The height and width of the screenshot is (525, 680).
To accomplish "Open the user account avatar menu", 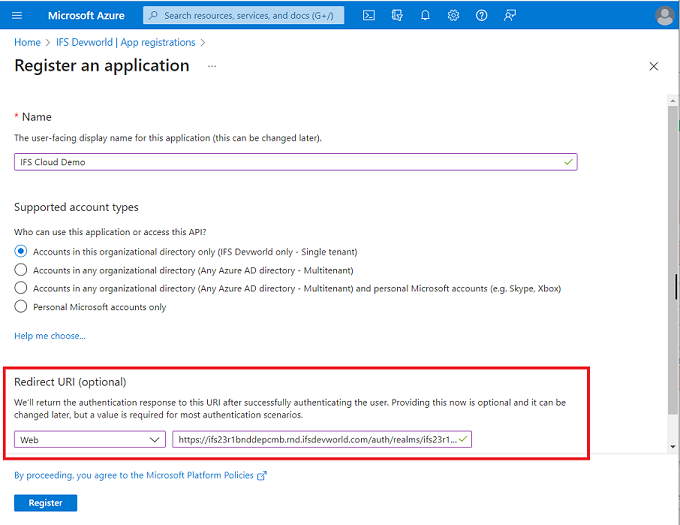I will coord(664,16).
